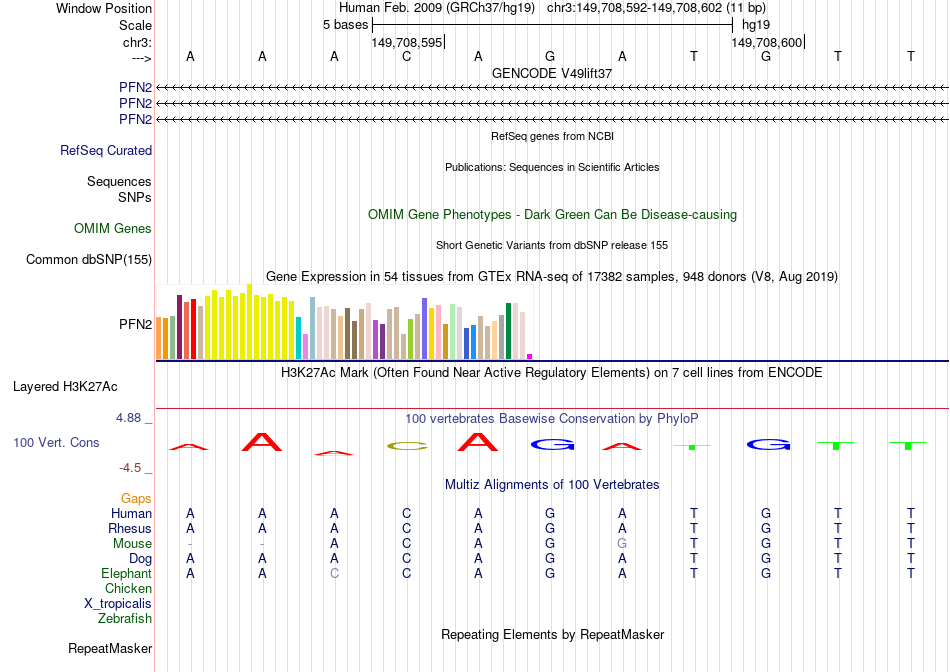Image resolution: width=950 pixels, height=672 pixels.
Task: Click the 149,708,600 coordinate marker
Action: [766, 42]
